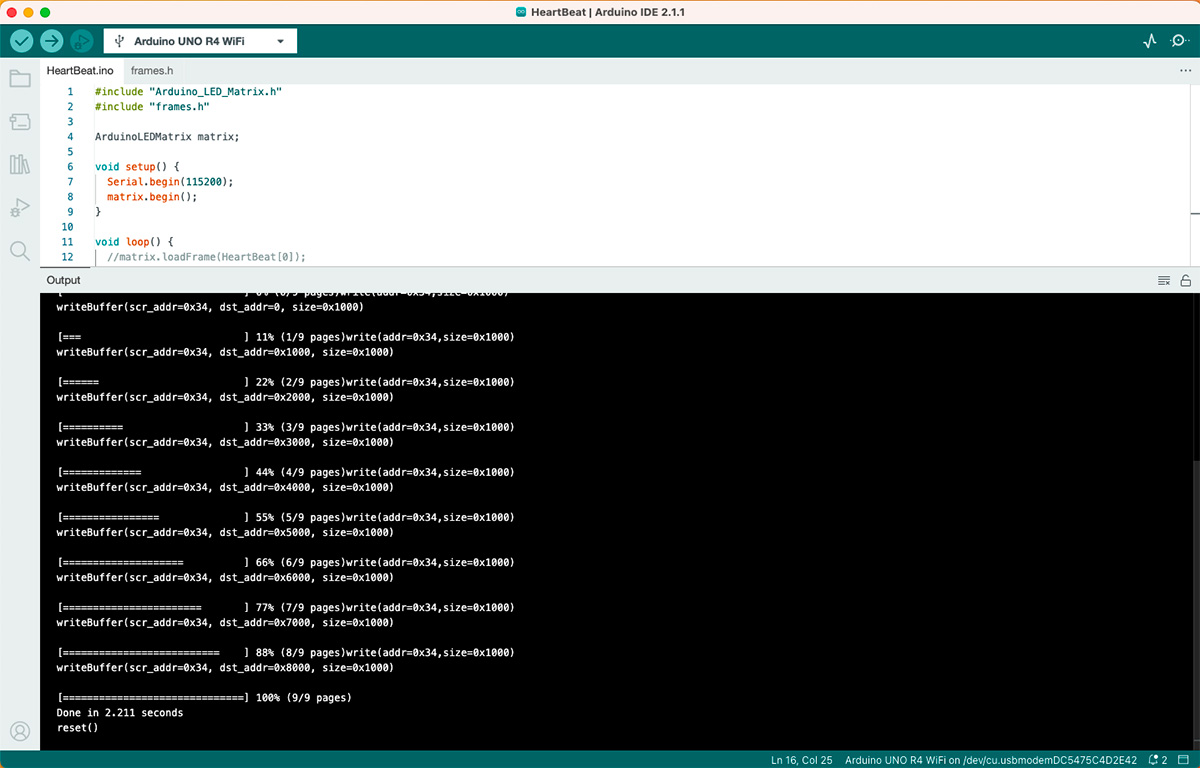1200x768 pixels.
Task: Open the Sketchbook folder in the sidebar
Action: click(20, 79)
